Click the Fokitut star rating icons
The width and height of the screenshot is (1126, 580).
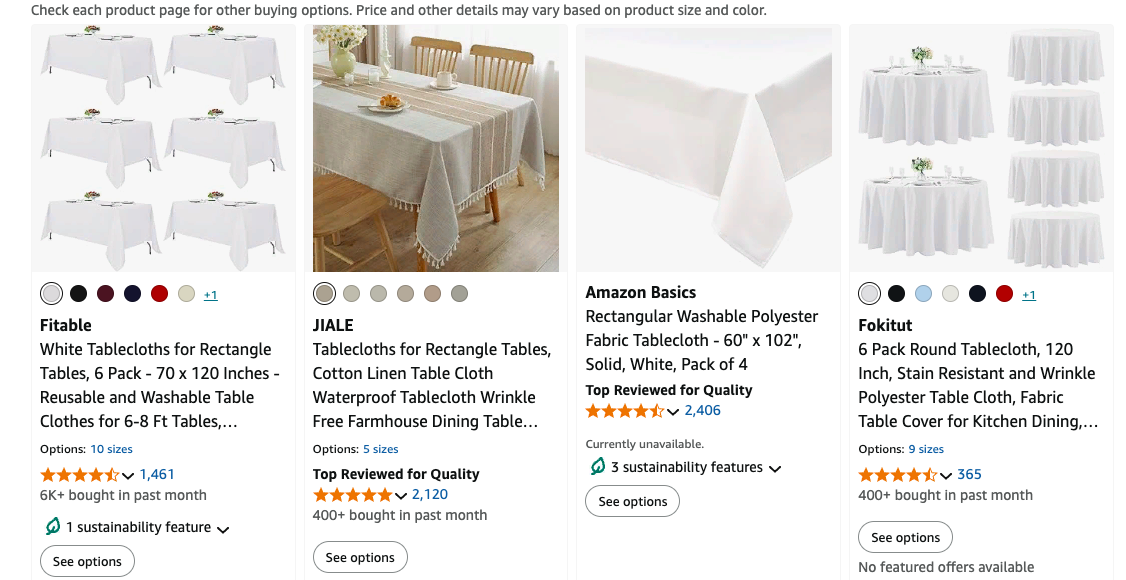click(x=898, y=475)
